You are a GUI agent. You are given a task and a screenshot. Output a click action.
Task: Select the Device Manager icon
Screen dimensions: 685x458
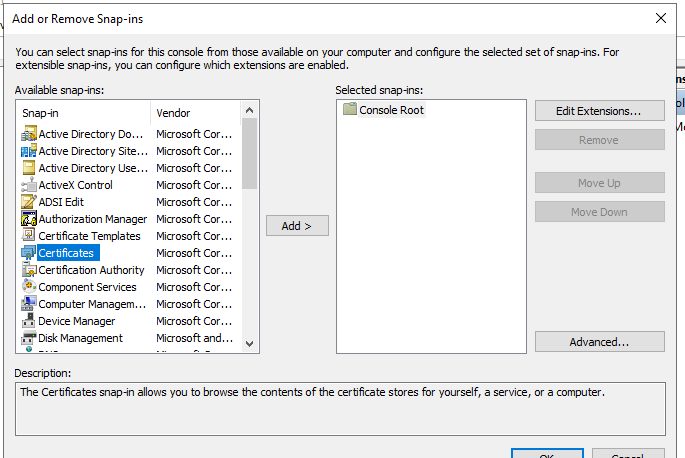[29, 321]
